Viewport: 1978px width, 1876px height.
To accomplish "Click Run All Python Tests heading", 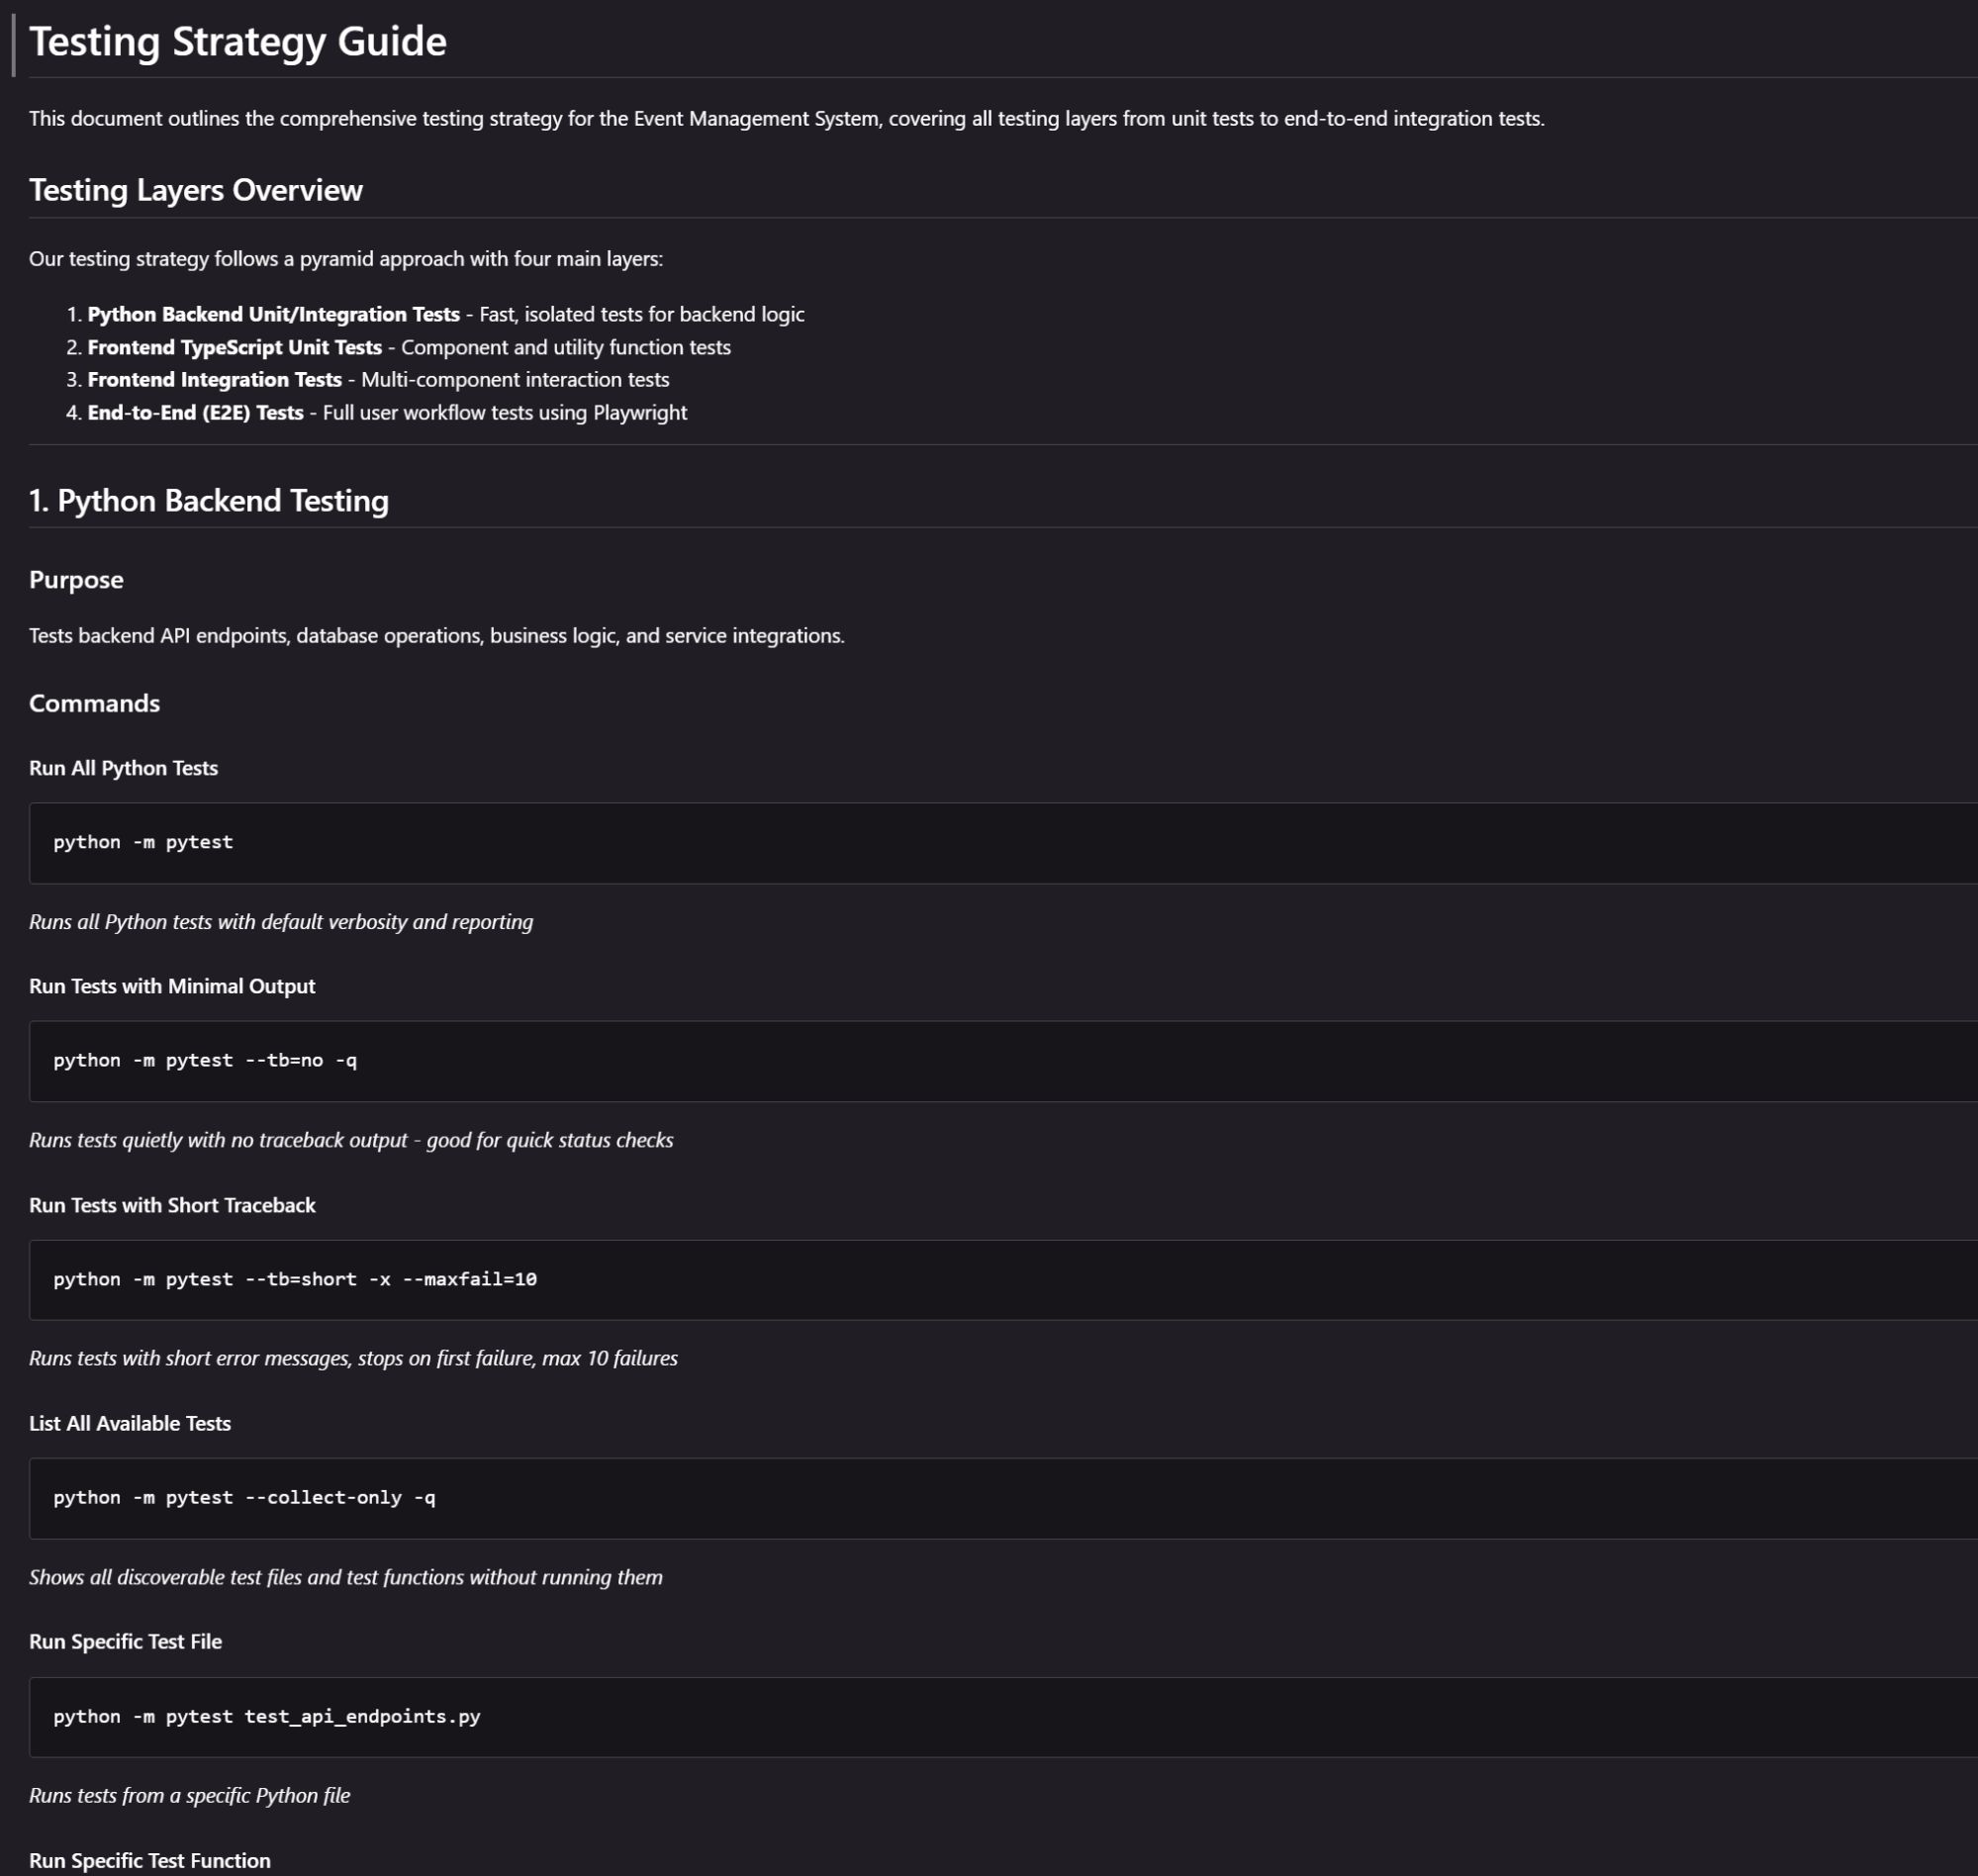I will coord(123,768).
